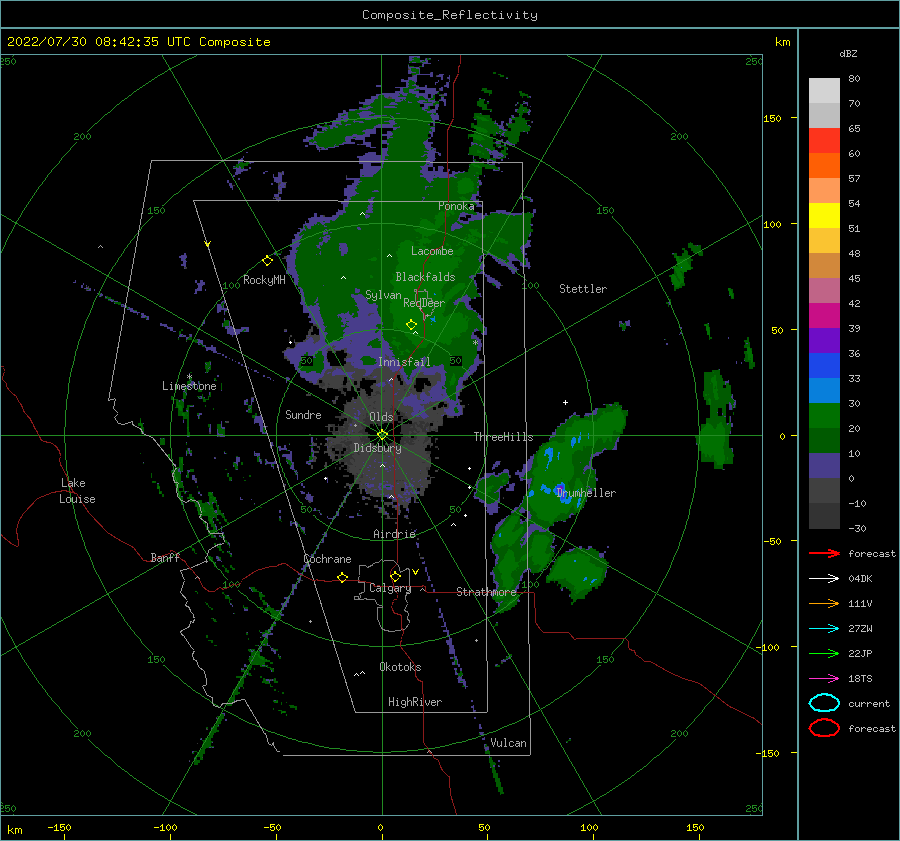Select the Lake Louise label
This screenshot has height=841, width=900.
(77, 491)
